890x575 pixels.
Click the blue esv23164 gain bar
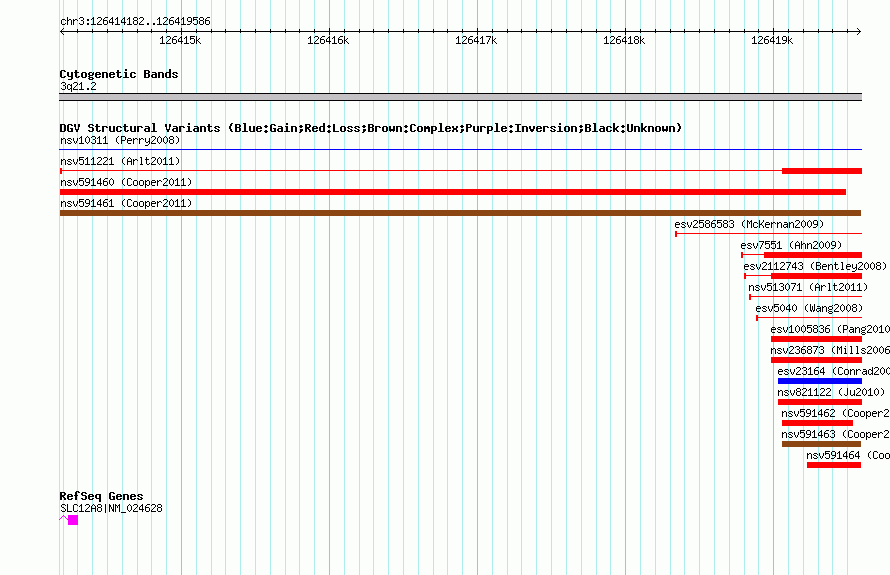pos(820,381)
